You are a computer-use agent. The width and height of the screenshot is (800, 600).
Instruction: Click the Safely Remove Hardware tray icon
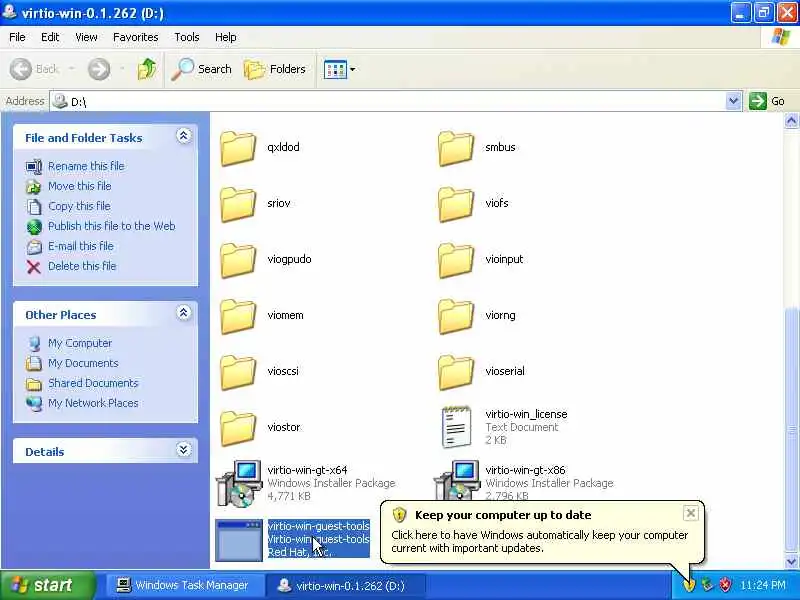(707, 585)
